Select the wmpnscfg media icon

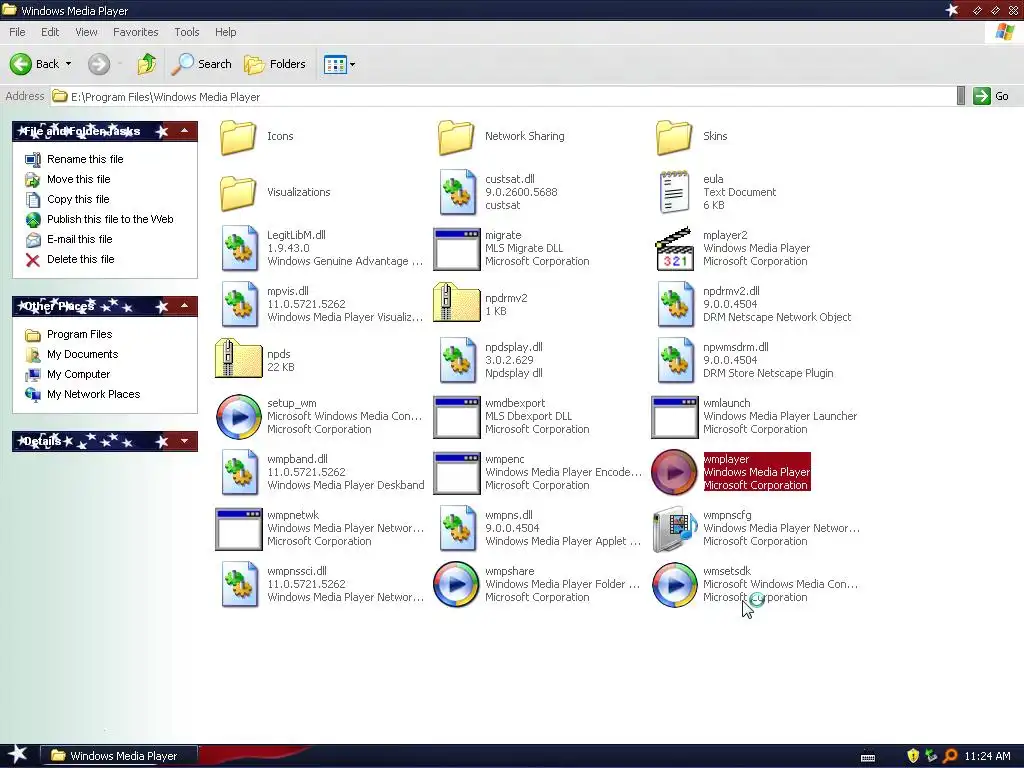(x=675, y=529)
